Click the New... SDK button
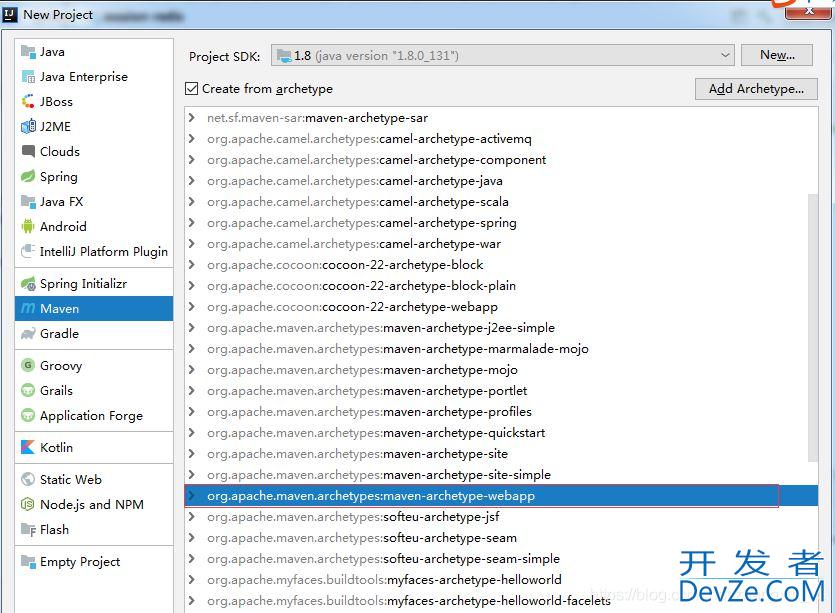The height and width of the screenshot is (613, 835). (x=777, y=56)
